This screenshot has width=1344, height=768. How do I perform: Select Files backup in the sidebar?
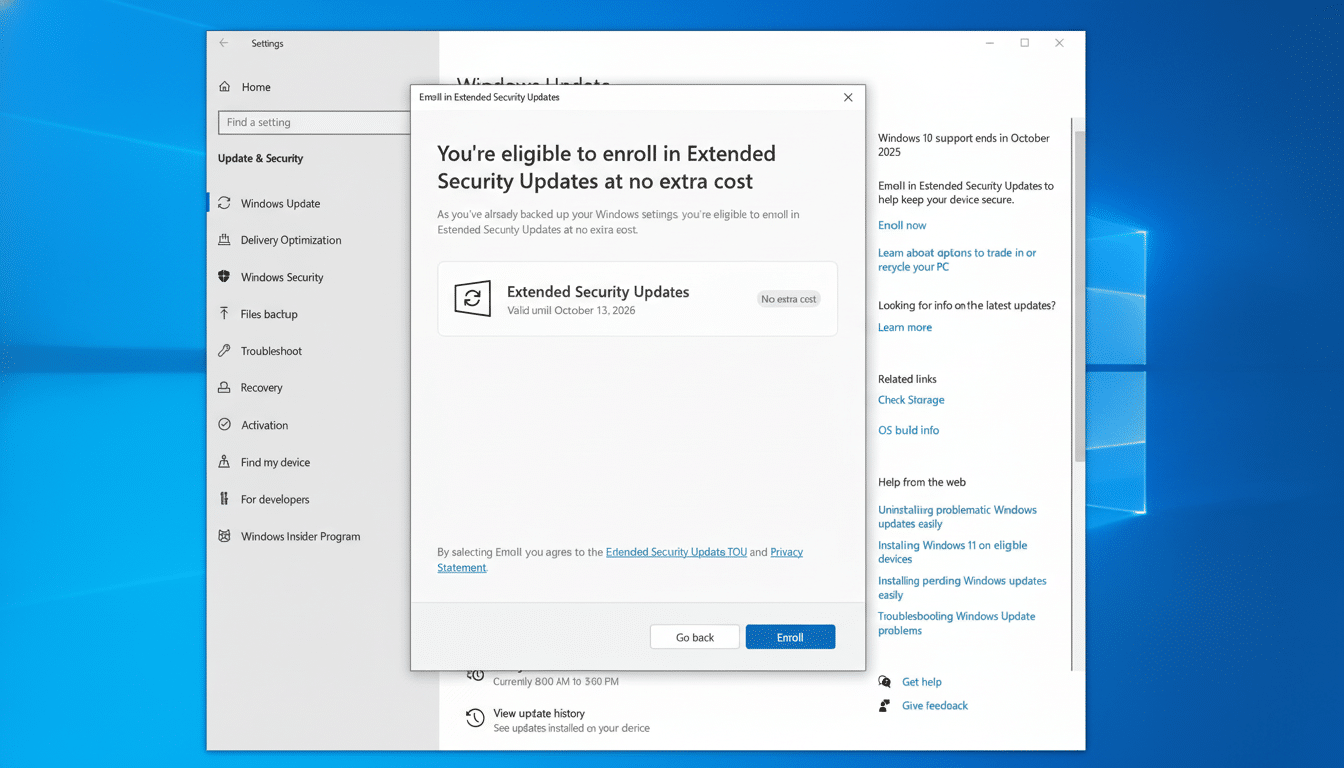coord(271,314)
